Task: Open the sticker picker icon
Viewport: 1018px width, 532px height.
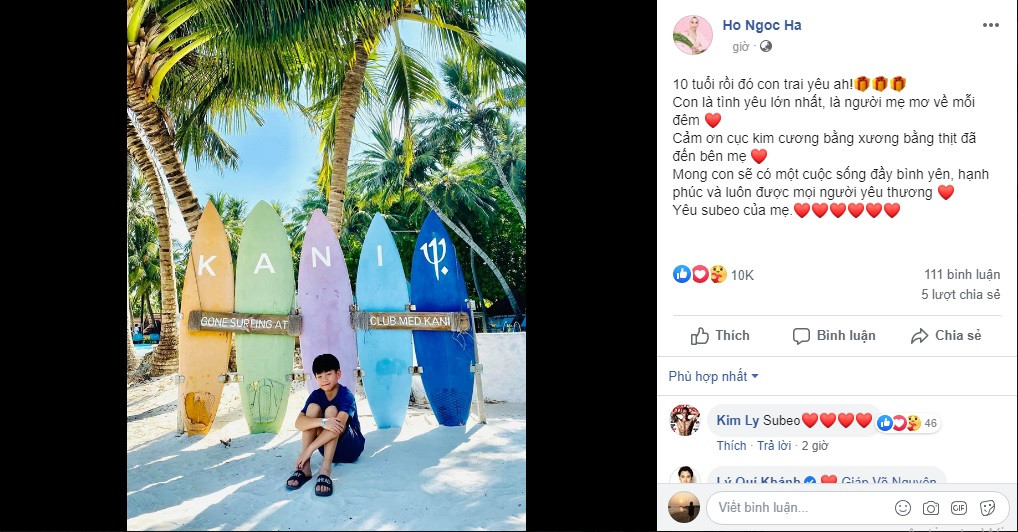Action: 986,507
